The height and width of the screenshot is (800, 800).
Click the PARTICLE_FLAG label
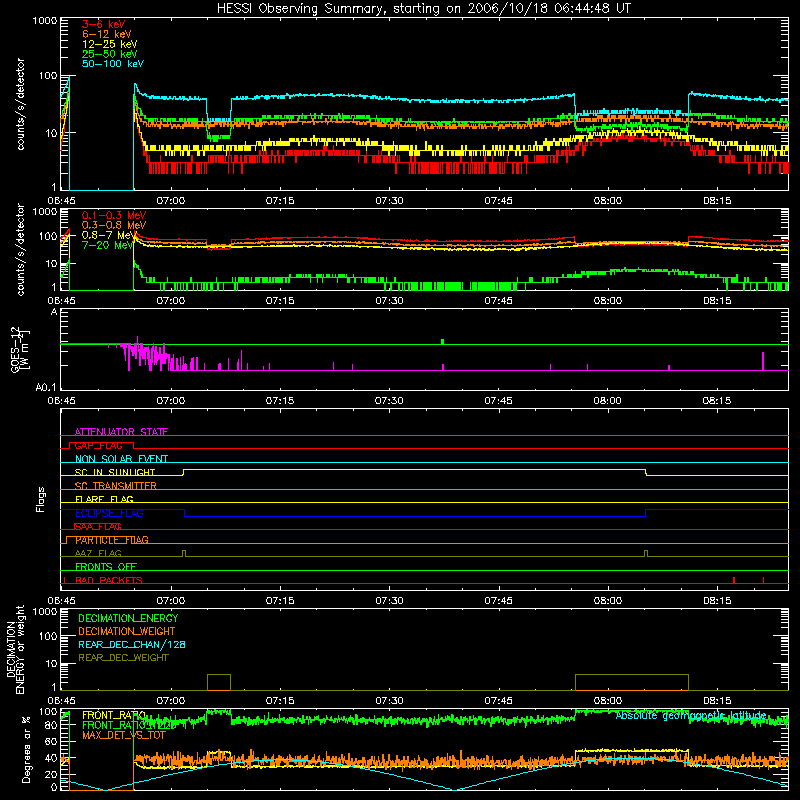click(112, 539)
